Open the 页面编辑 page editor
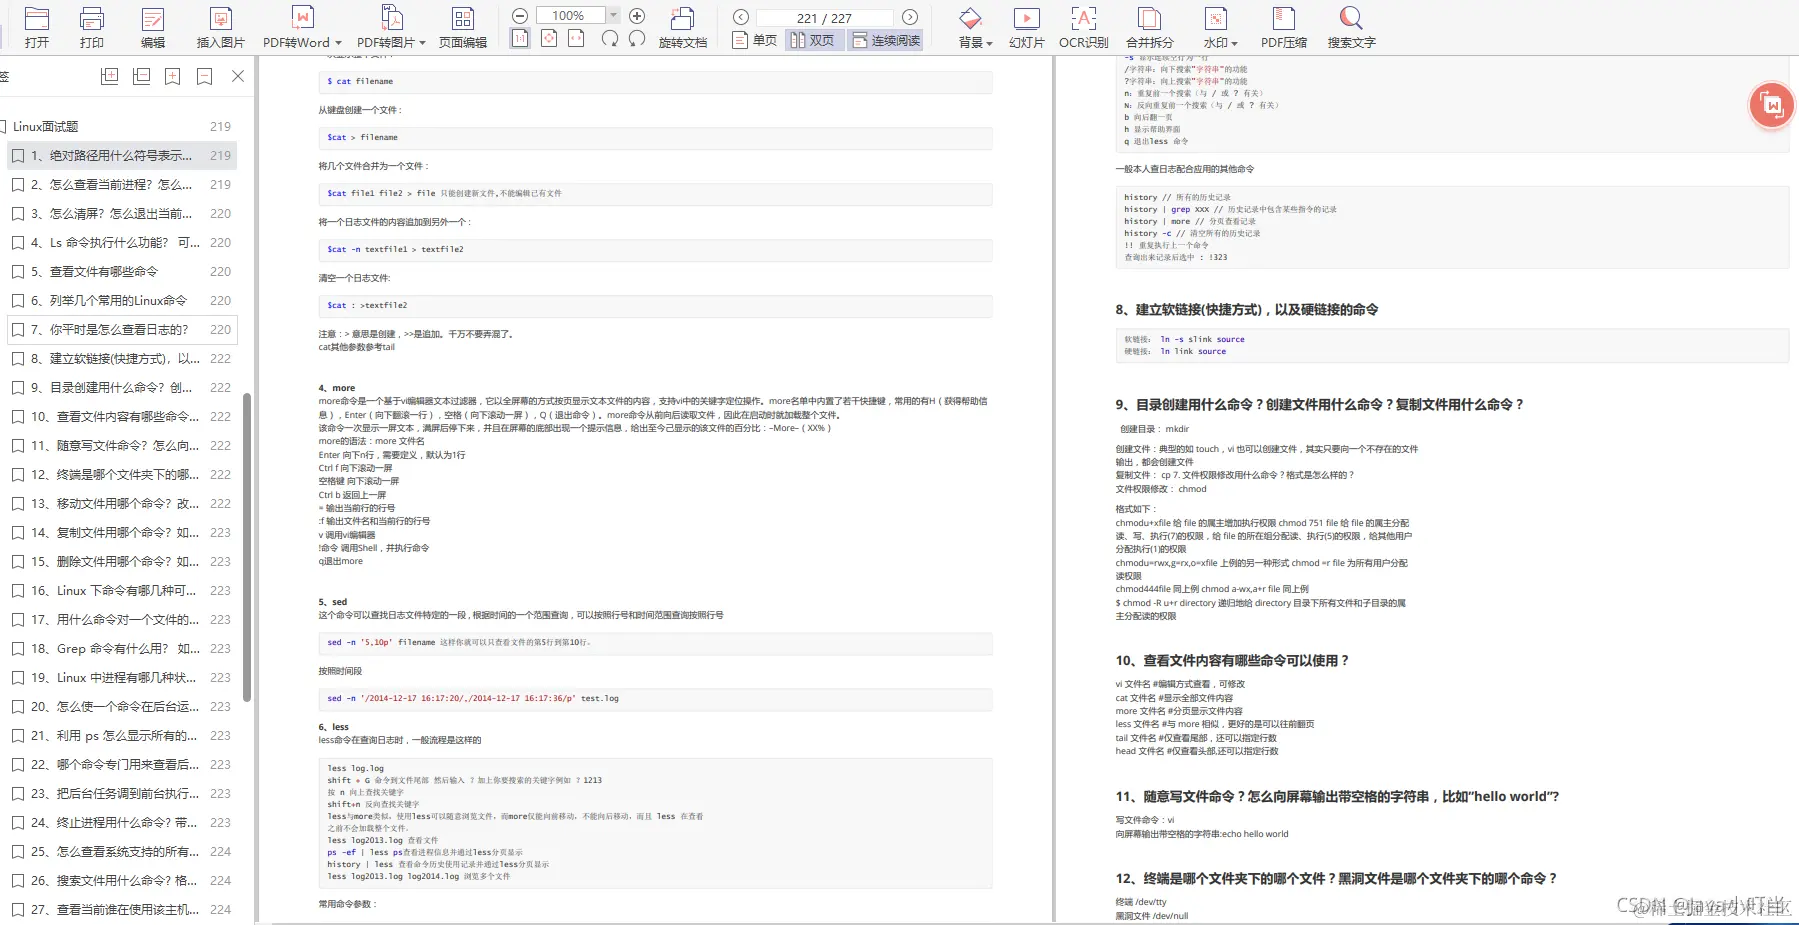Viewport: 1799px width, 925px height. tap(463, 27)
